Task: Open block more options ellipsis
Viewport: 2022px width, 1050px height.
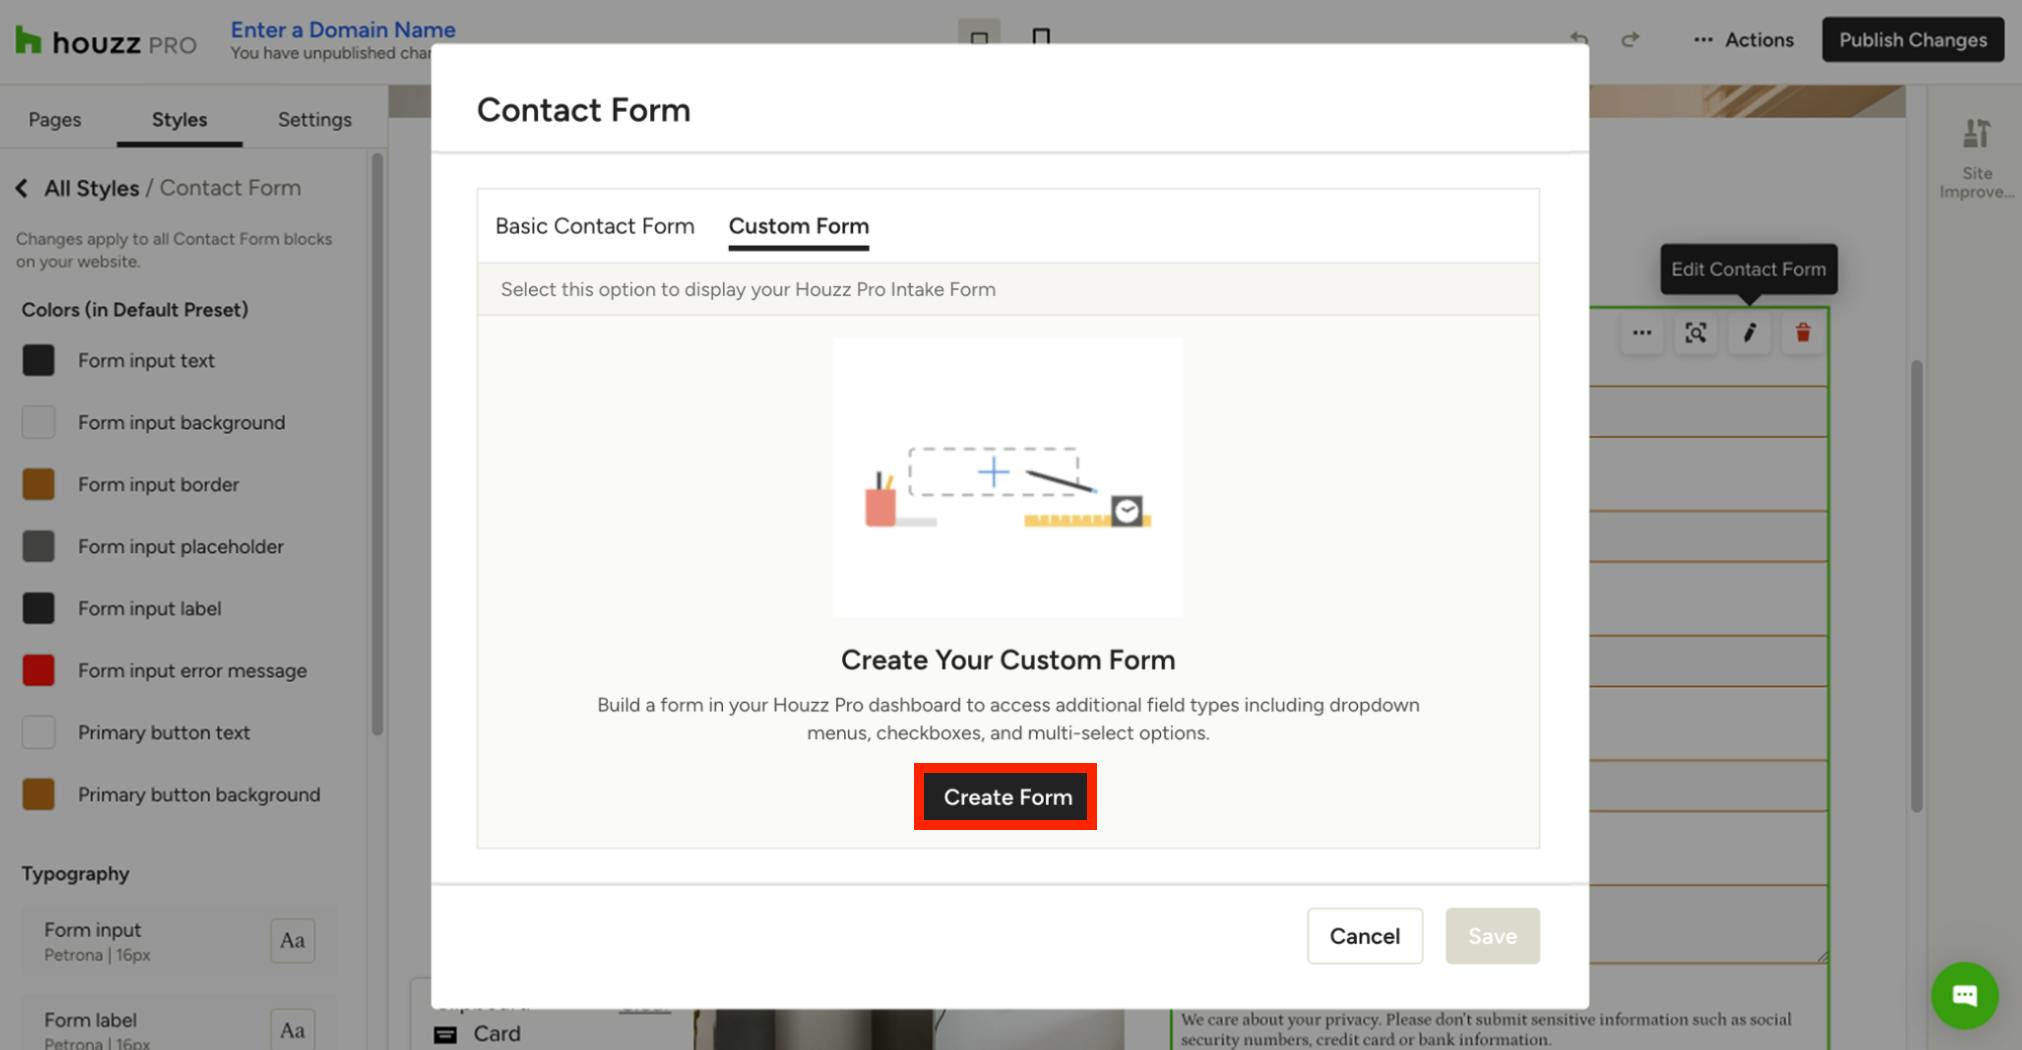Action: (x=1642, y=333)
